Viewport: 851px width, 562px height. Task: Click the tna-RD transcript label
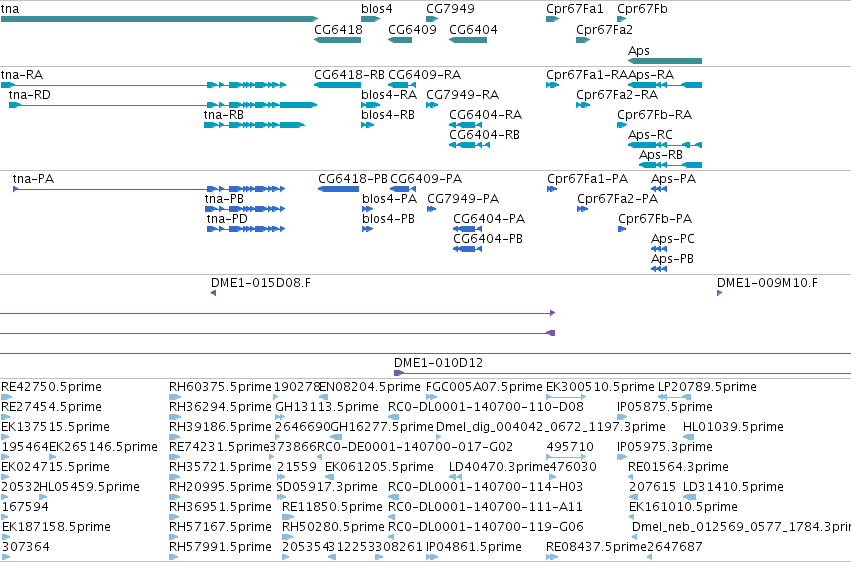pyautogui.click(x=30, y=94)
